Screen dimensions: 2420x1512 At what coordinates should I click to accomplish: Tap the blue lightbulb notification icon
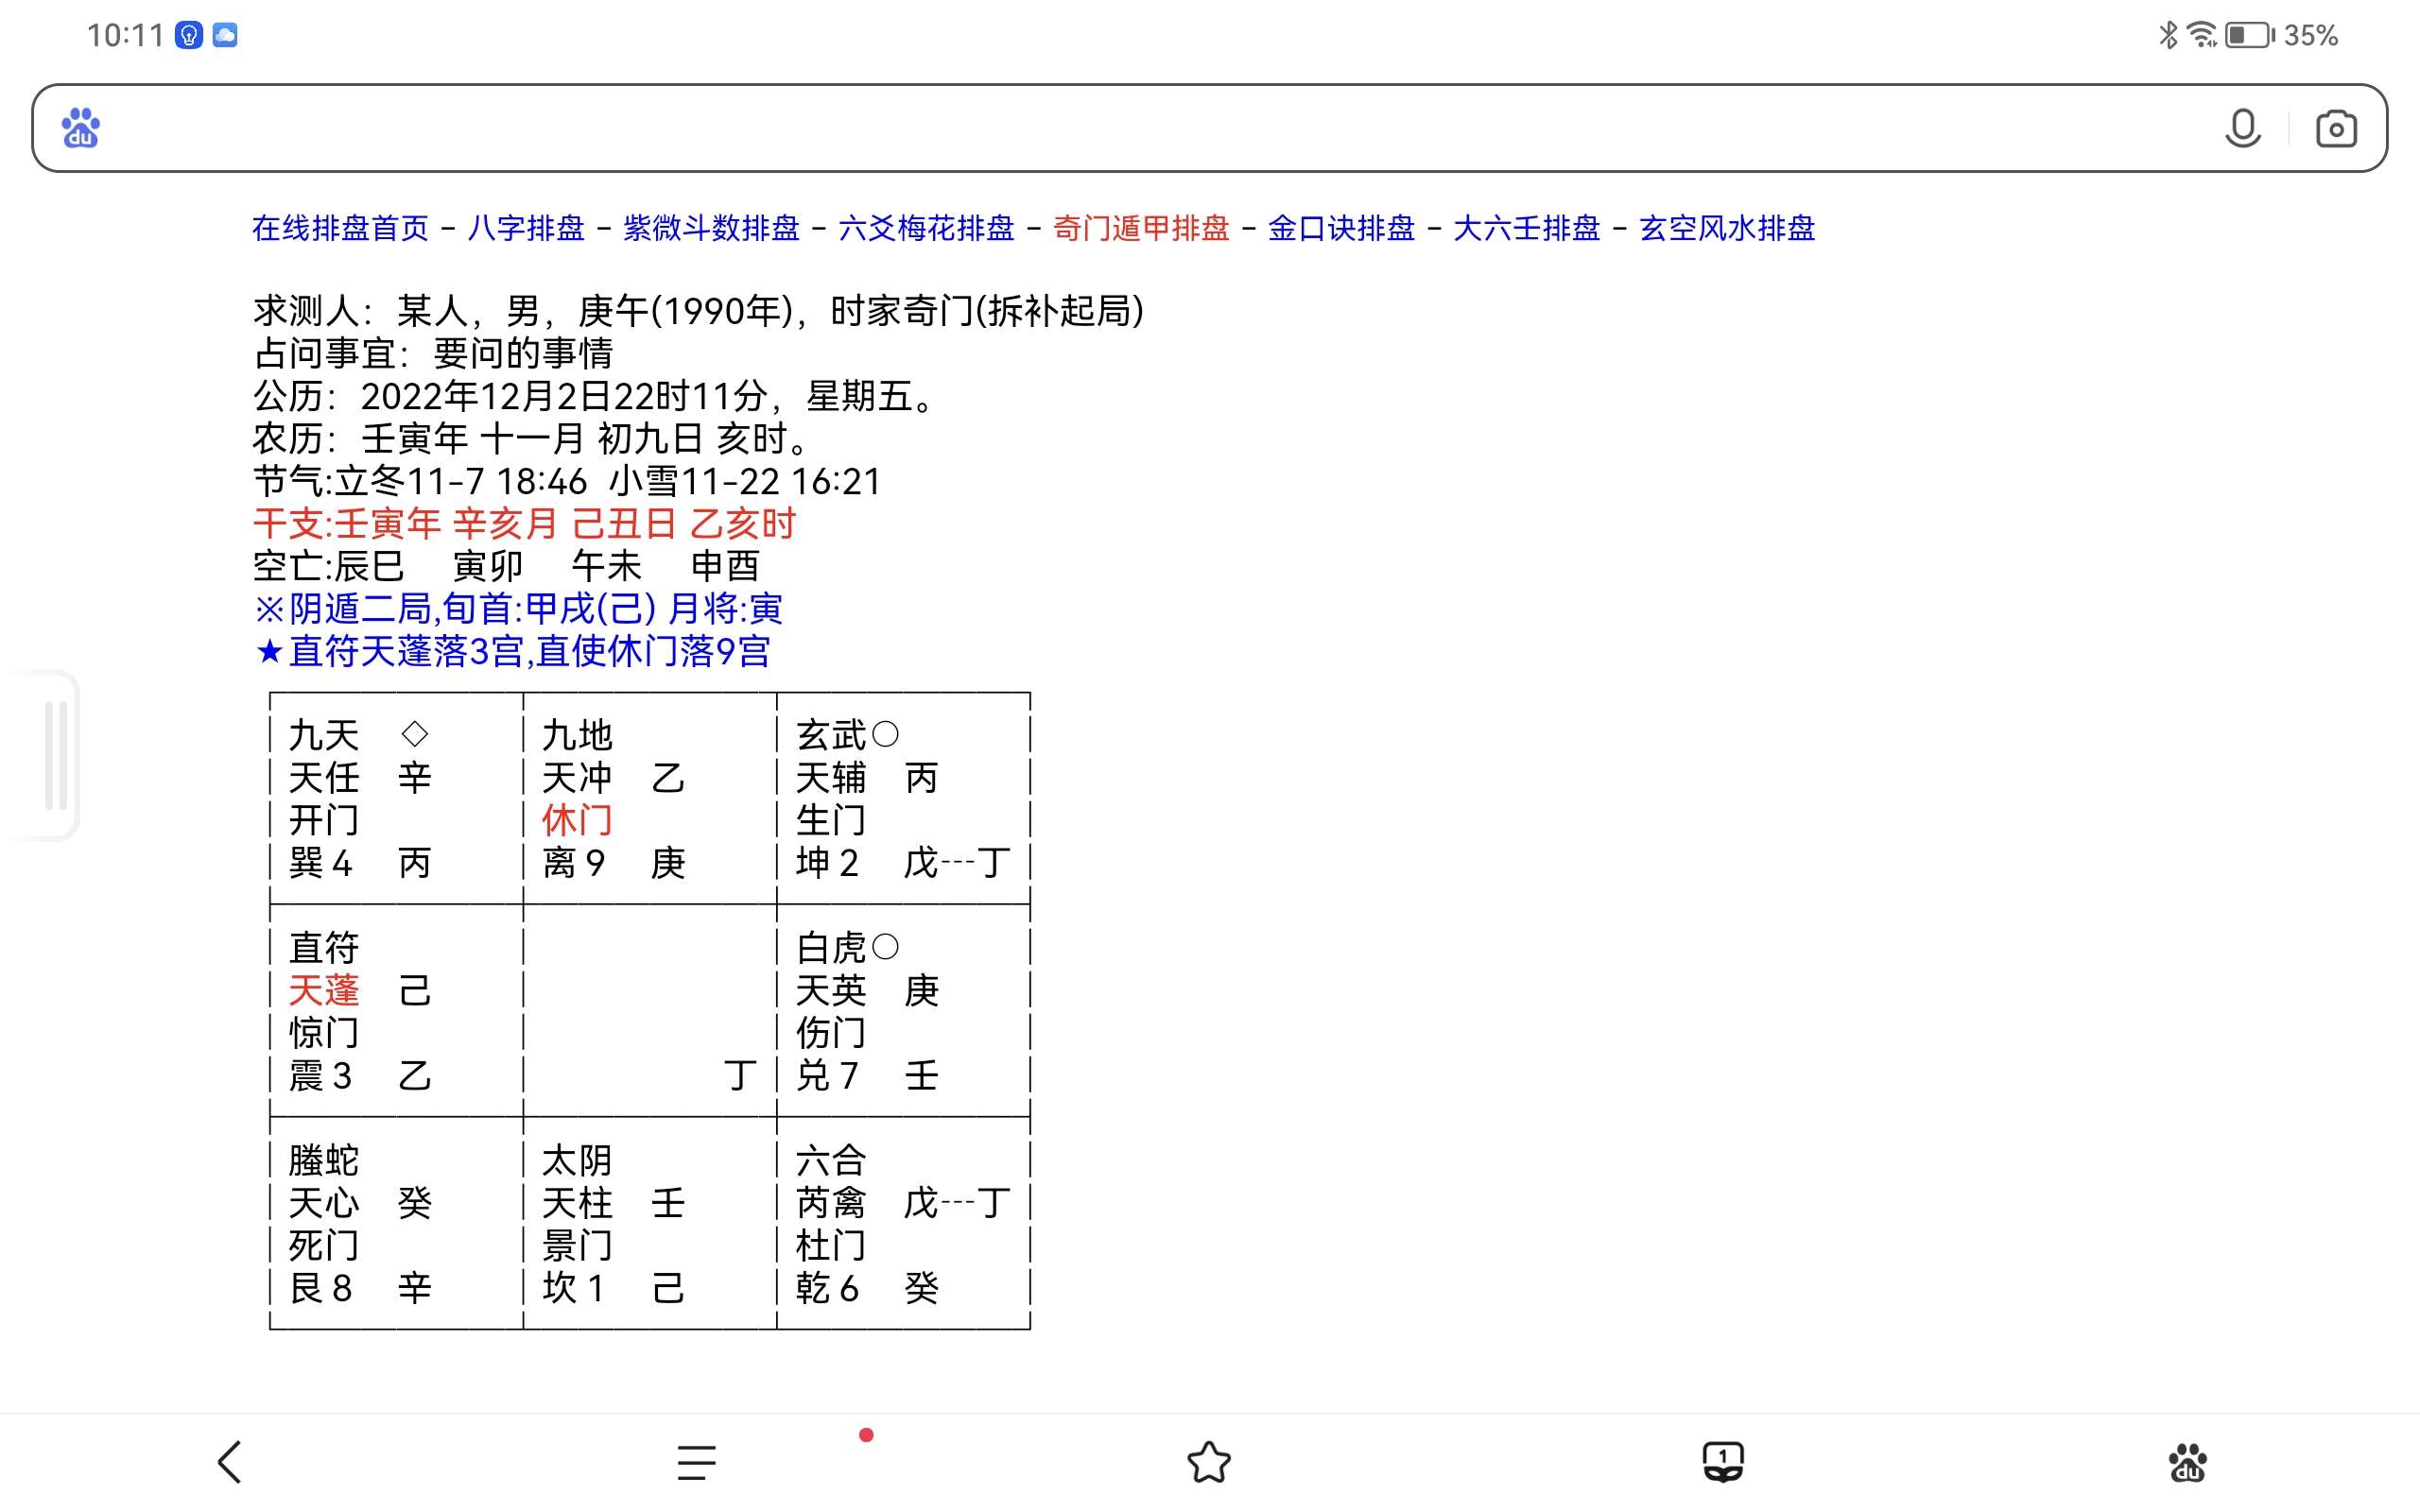[189, 36]
